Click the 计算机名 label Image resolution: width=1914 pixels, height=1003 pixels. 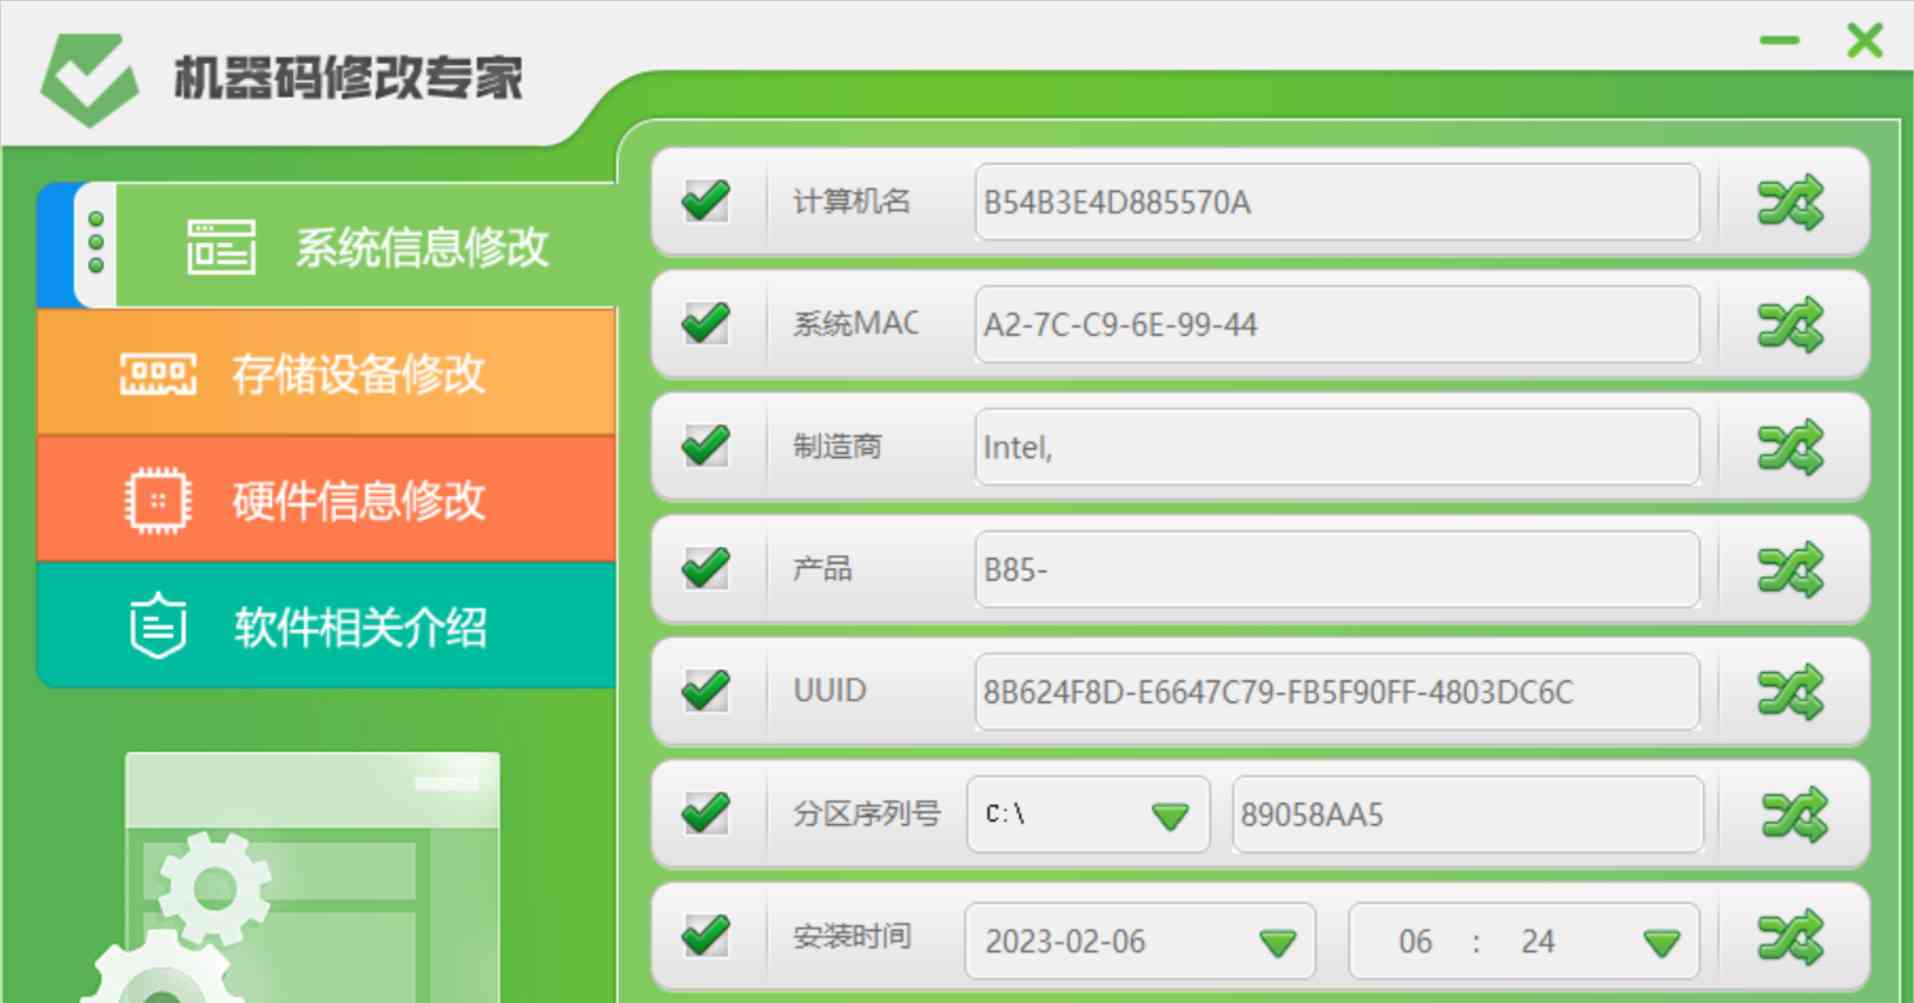(852, 201)
